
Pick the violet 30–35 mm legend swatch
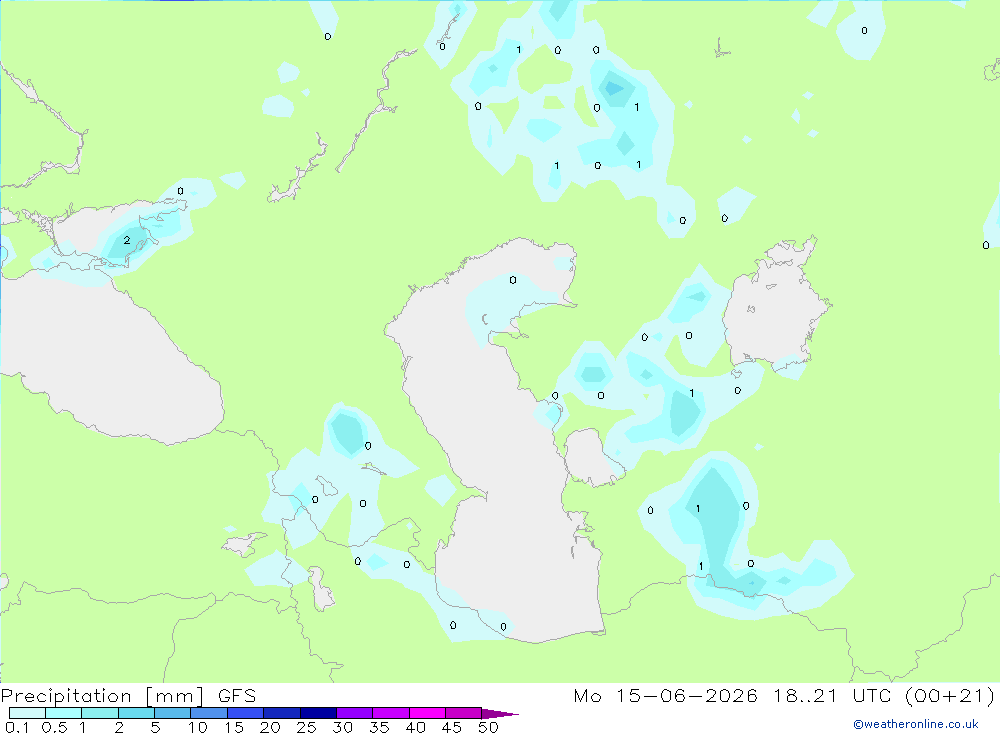[x=355, y=713]
